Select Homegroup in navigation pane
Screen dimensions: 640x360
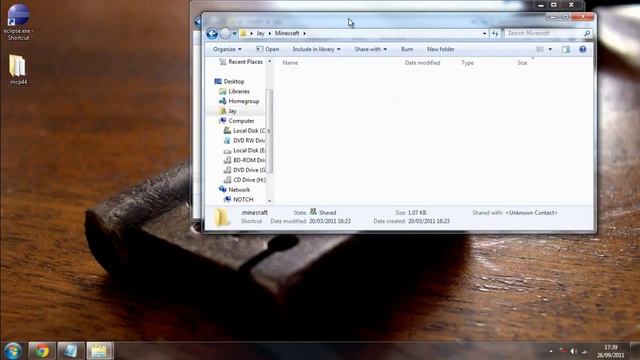point(239,101)
